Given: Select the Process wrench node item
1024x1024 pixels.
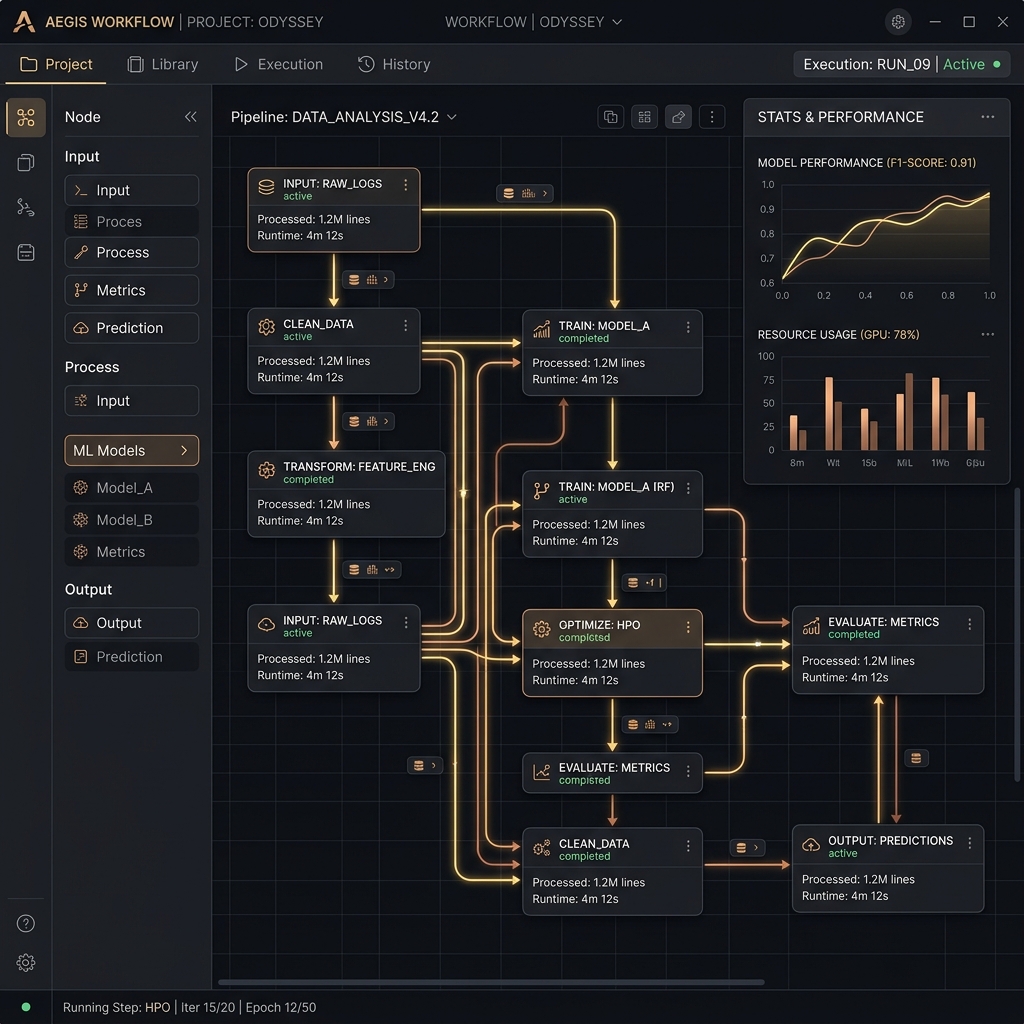Looking at the screenshot, I should pos(131,252).
